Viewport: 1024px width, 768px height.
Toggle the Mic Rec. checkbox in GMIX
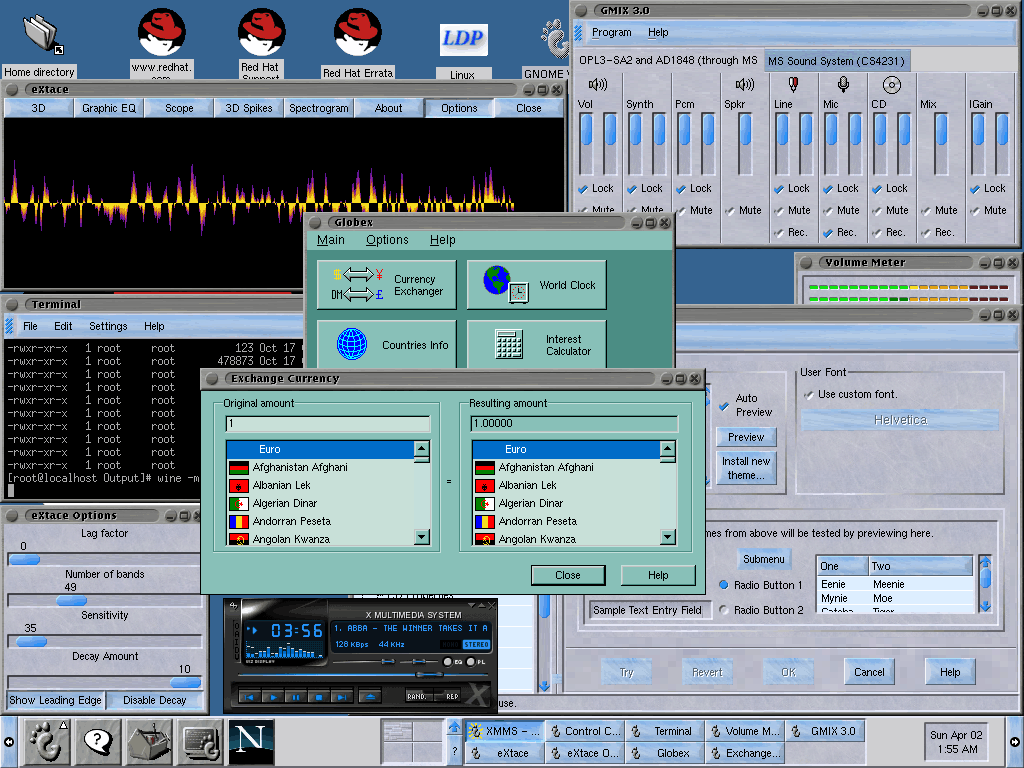[827, 232]
